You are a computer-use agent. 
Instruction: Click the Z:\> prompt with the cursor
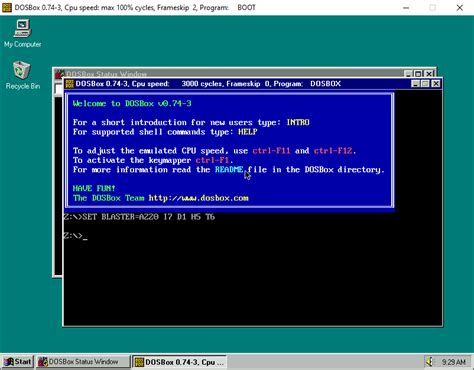pos(75,236)
